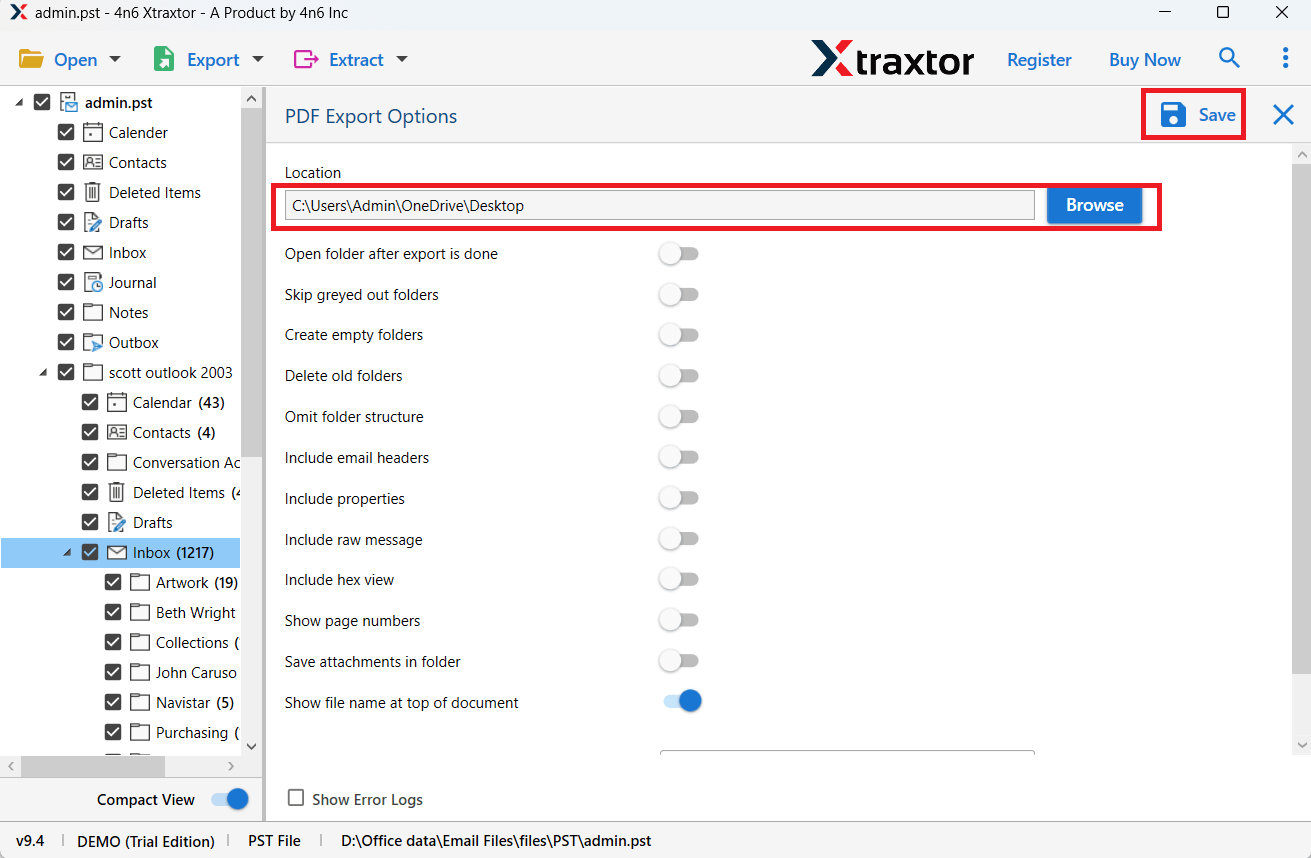This screenshot has height=858, width=1311.
Task: Click the Beth Wright folder icon
Action: pos(140,612)
